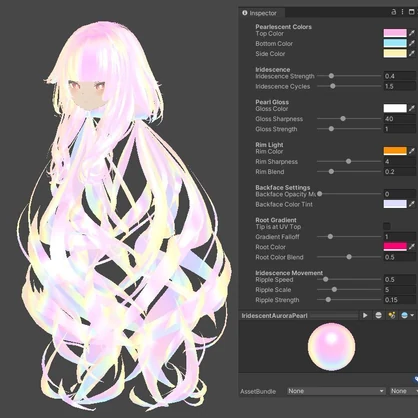The height and width of the screenshot is (418, 418).
Task: Click the Rim Sharpness value field
Action: (x=400, y=161)
